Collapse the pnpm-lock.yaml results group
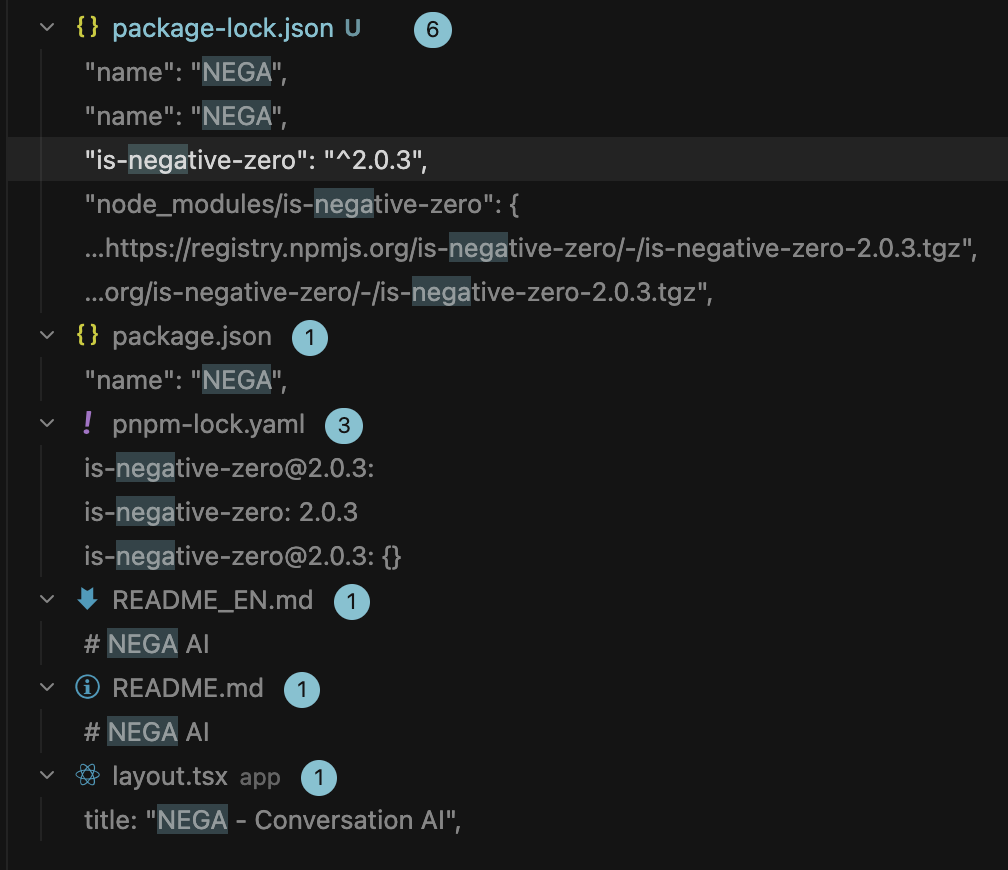This screenshot has height=870, width=1008. (x=46, y=424)
